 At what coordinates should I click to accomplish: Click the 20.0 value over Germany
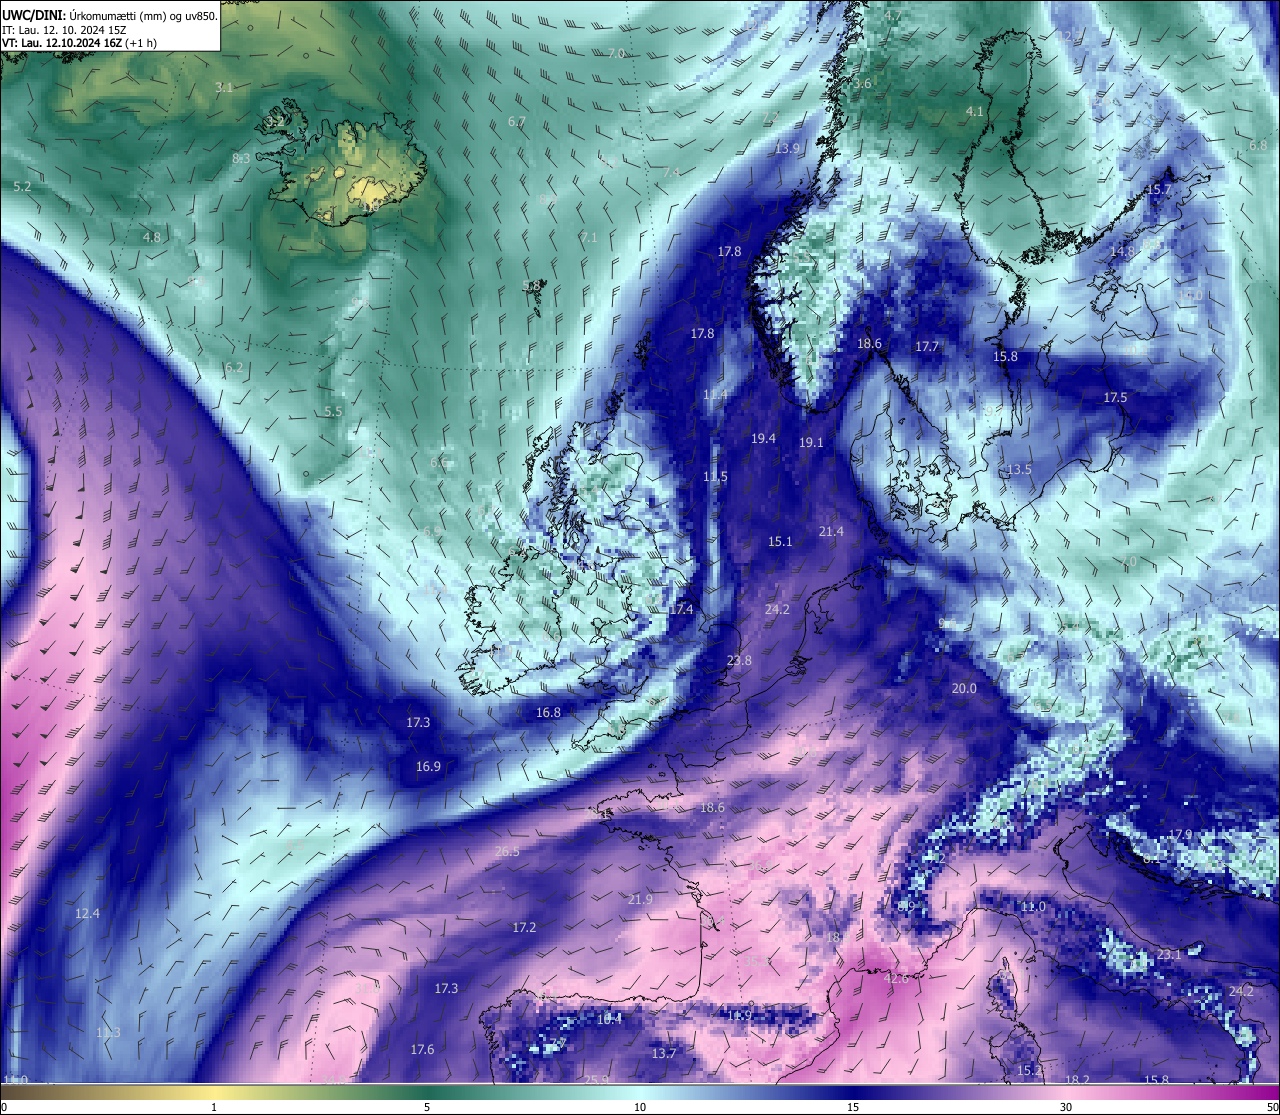(964, 689)
